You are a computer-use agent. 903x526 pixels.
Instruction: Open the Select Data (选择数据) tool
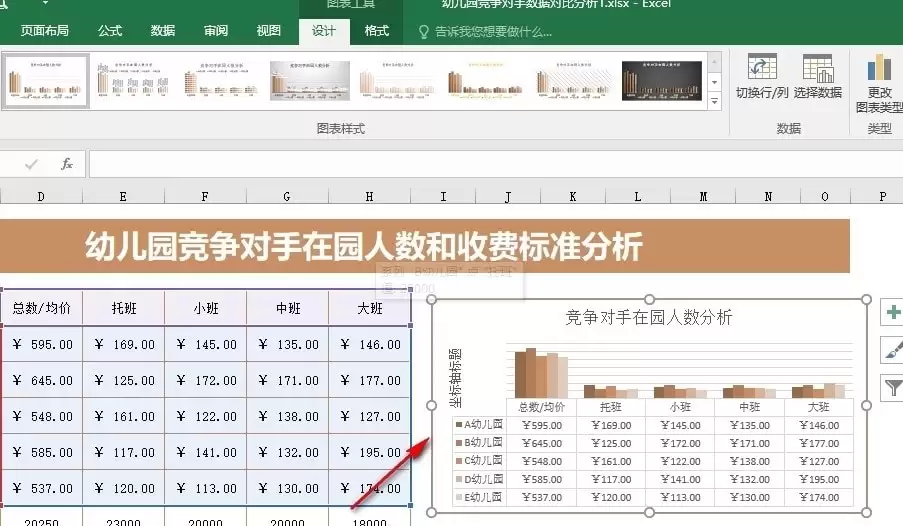[817, 68]
